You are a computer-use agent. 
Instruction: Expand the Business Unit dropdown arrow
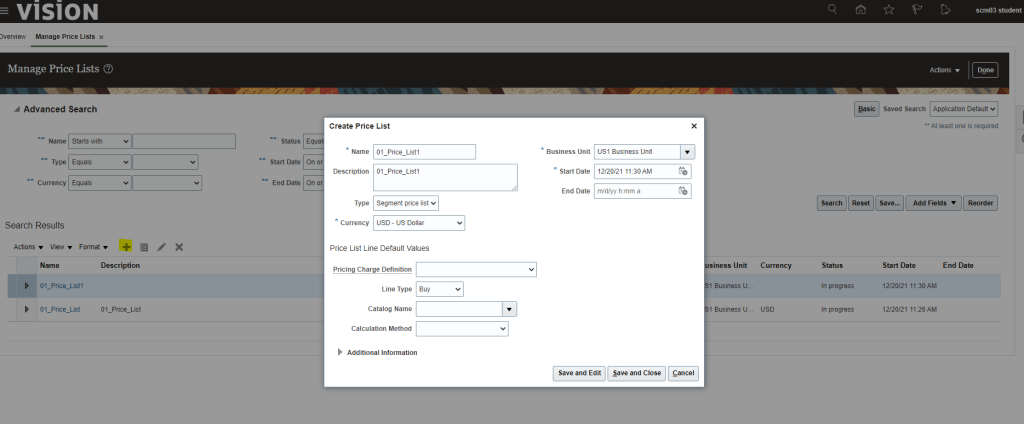tap(687, 152)
